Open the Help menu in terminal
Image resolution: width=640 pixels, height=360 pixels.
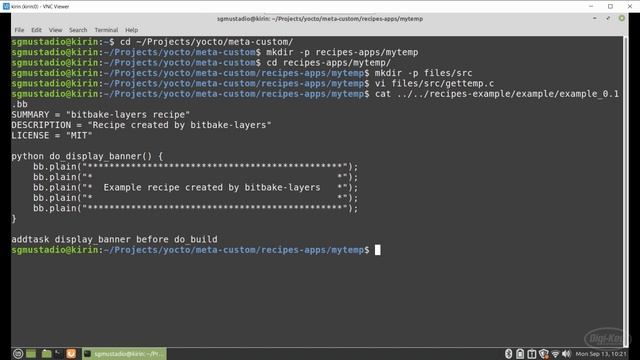pos(131,30)
